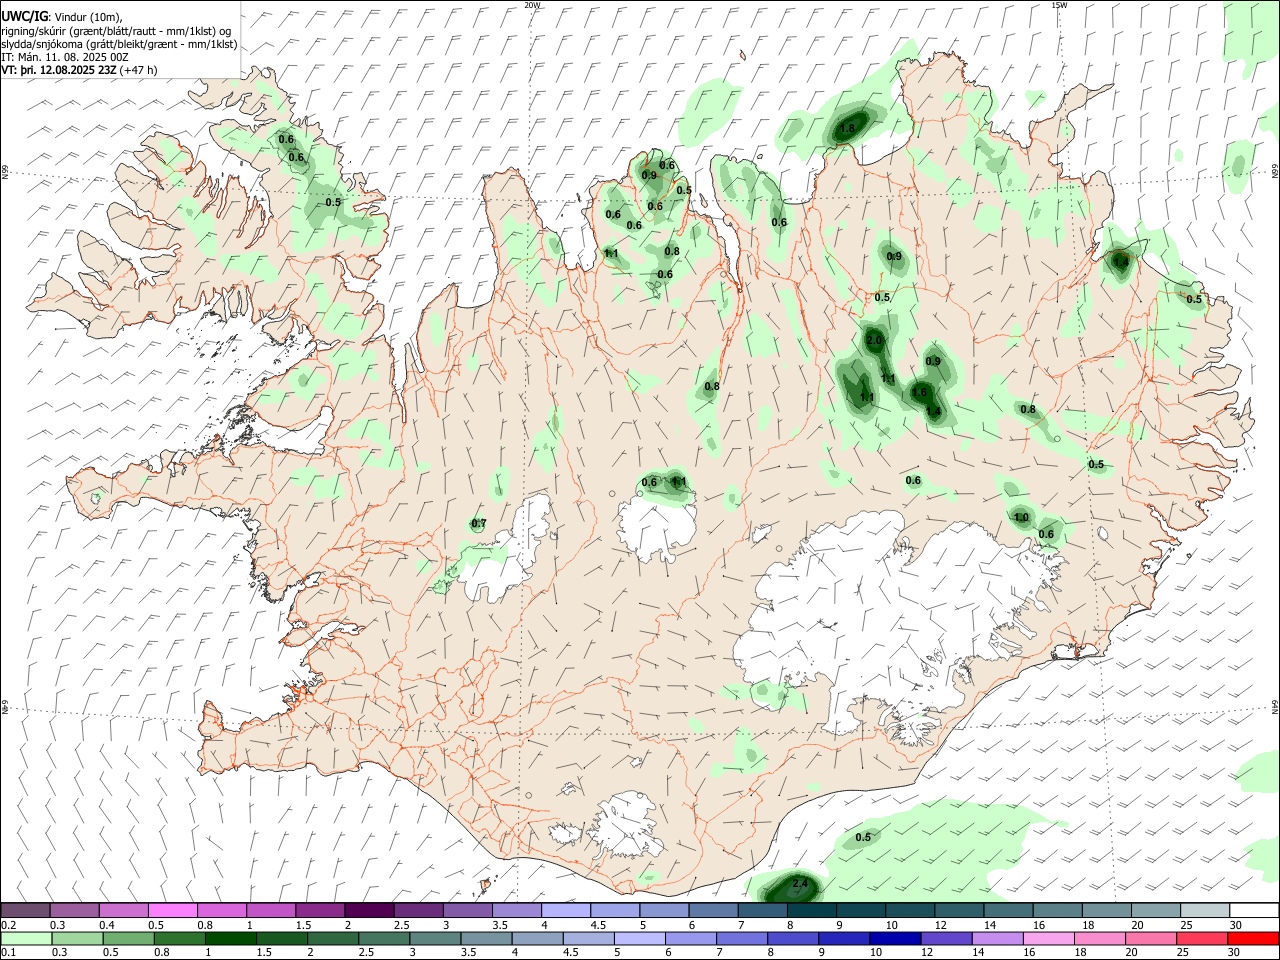Click the 15W longitude label

coord(1059,5)
